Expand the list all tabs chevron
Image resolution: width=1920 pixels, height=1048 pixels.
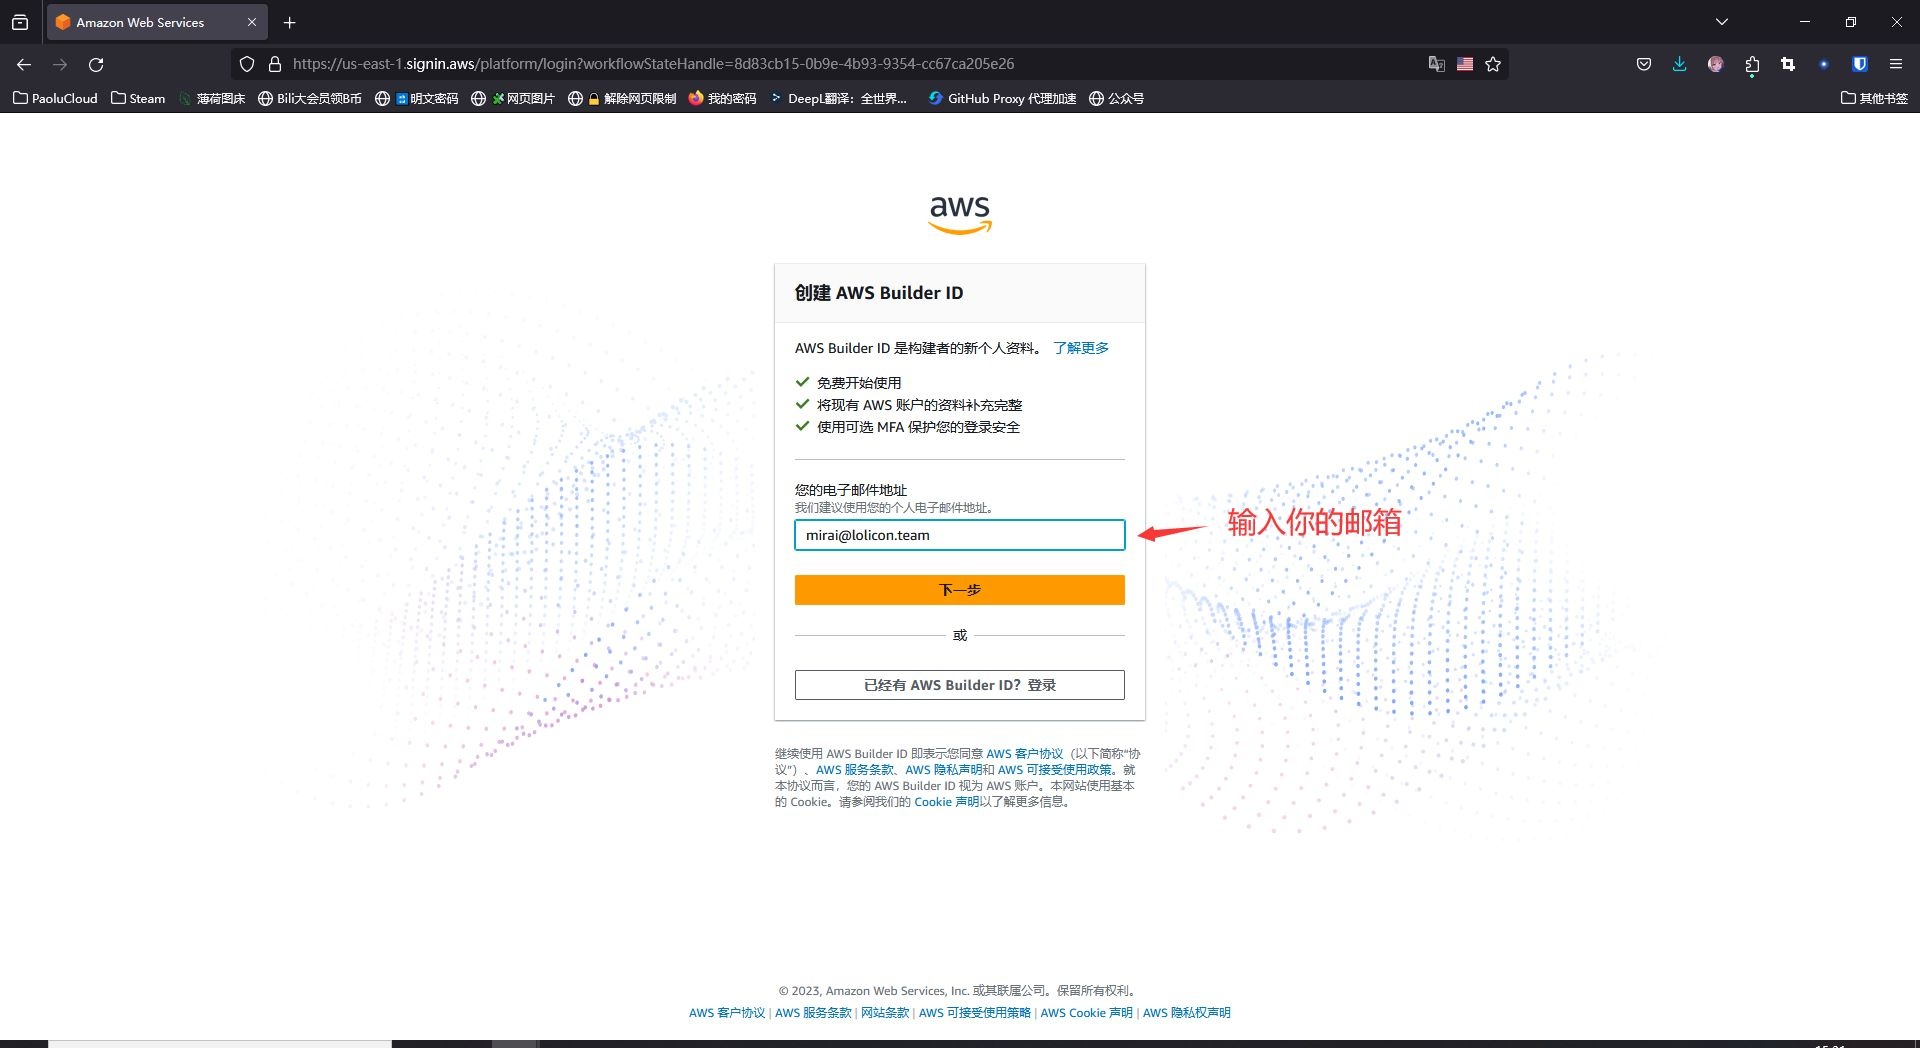(1722, 22)
